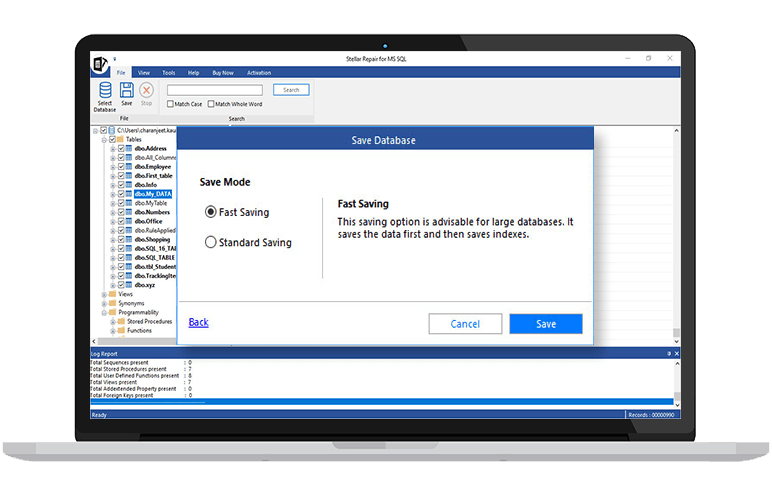Open the Help ribbon tab
Image resolution: width=772 pixels, height=488 pixels.
pos(193,72)
